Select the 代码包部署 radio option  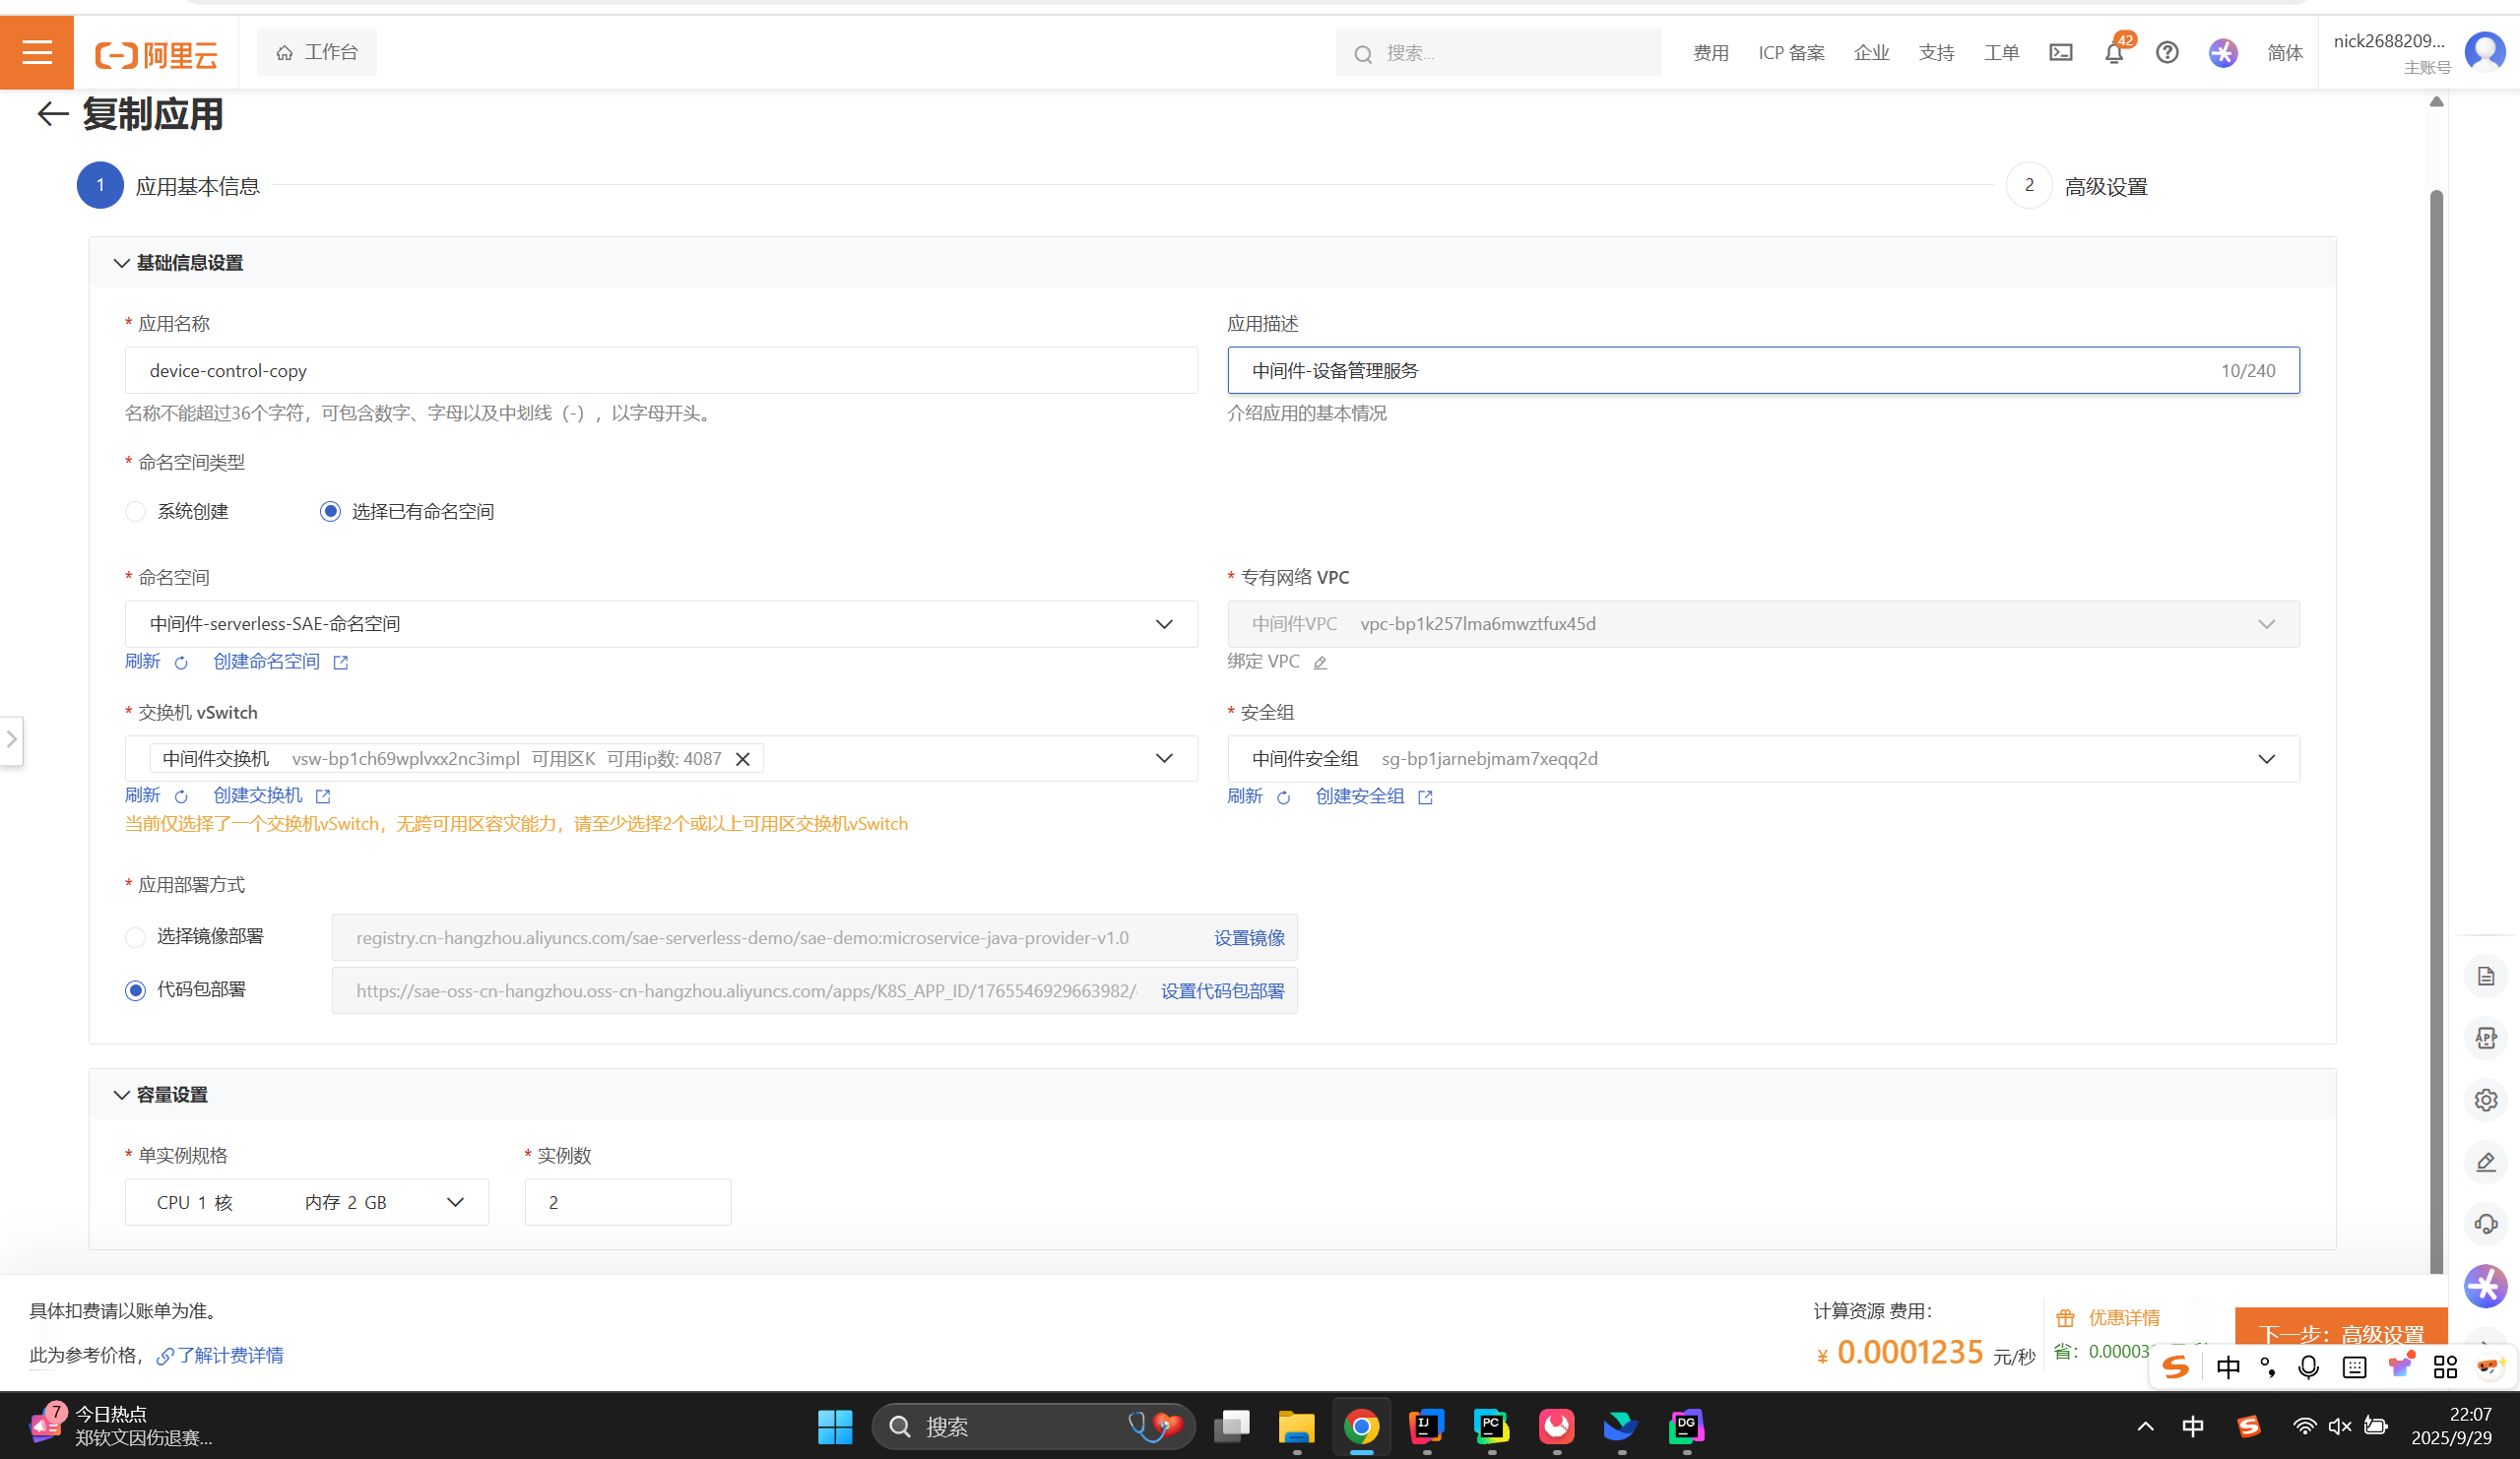tap(136, 990)
